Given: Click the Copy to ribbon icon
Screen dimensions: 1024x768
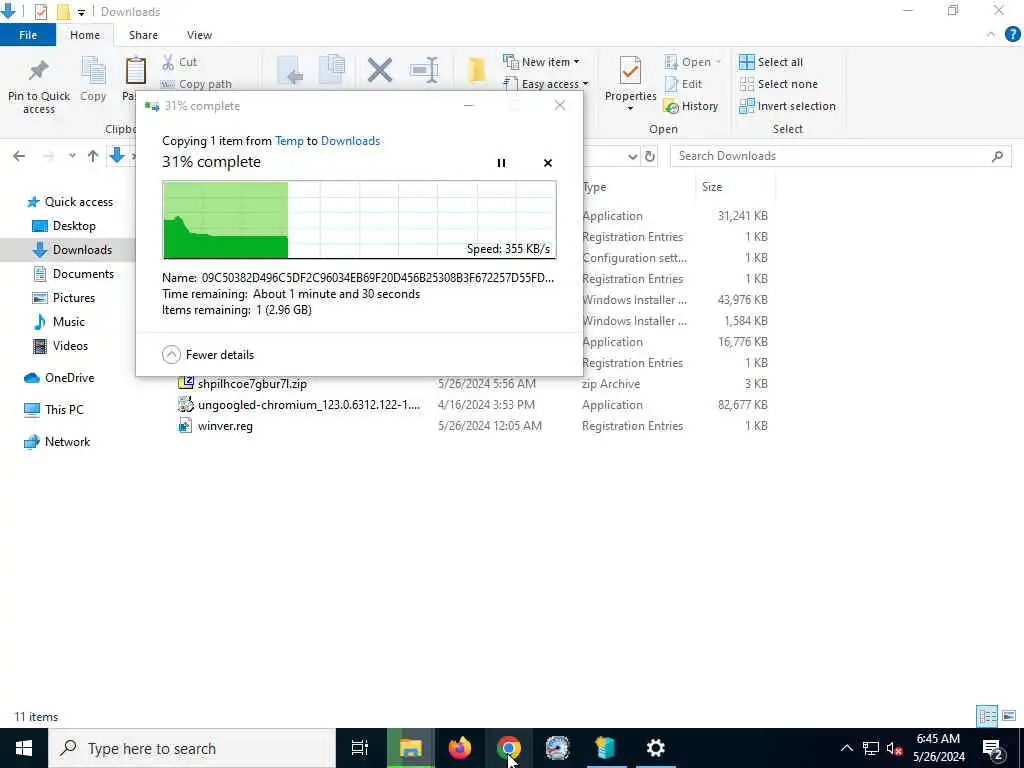Looking at the screenshot, I should pos(332,71).
